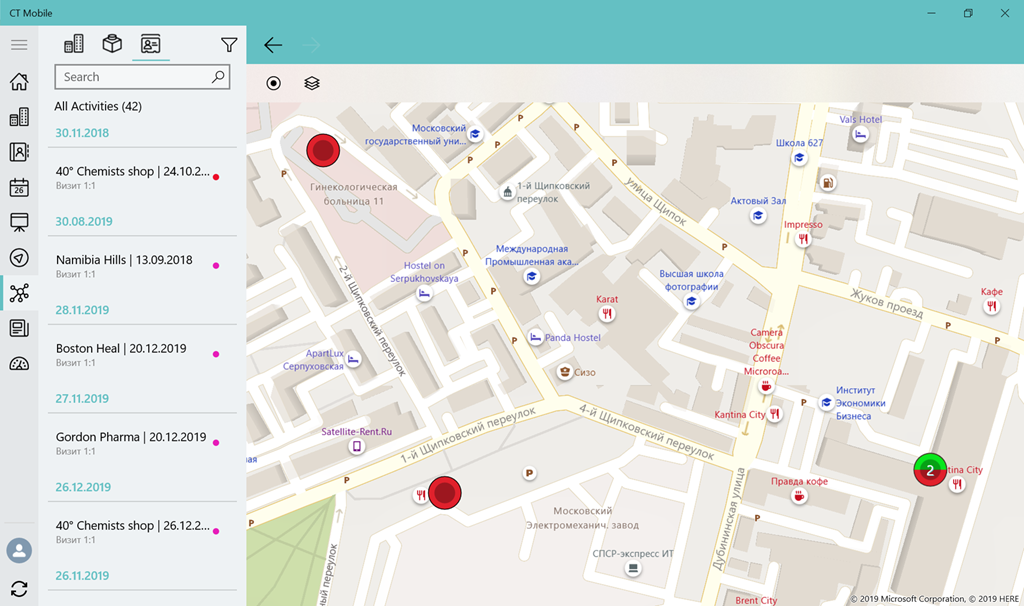Open the presentation board sidebar icon
This screenshot has height=606, width=1024.
pos(19,222)
